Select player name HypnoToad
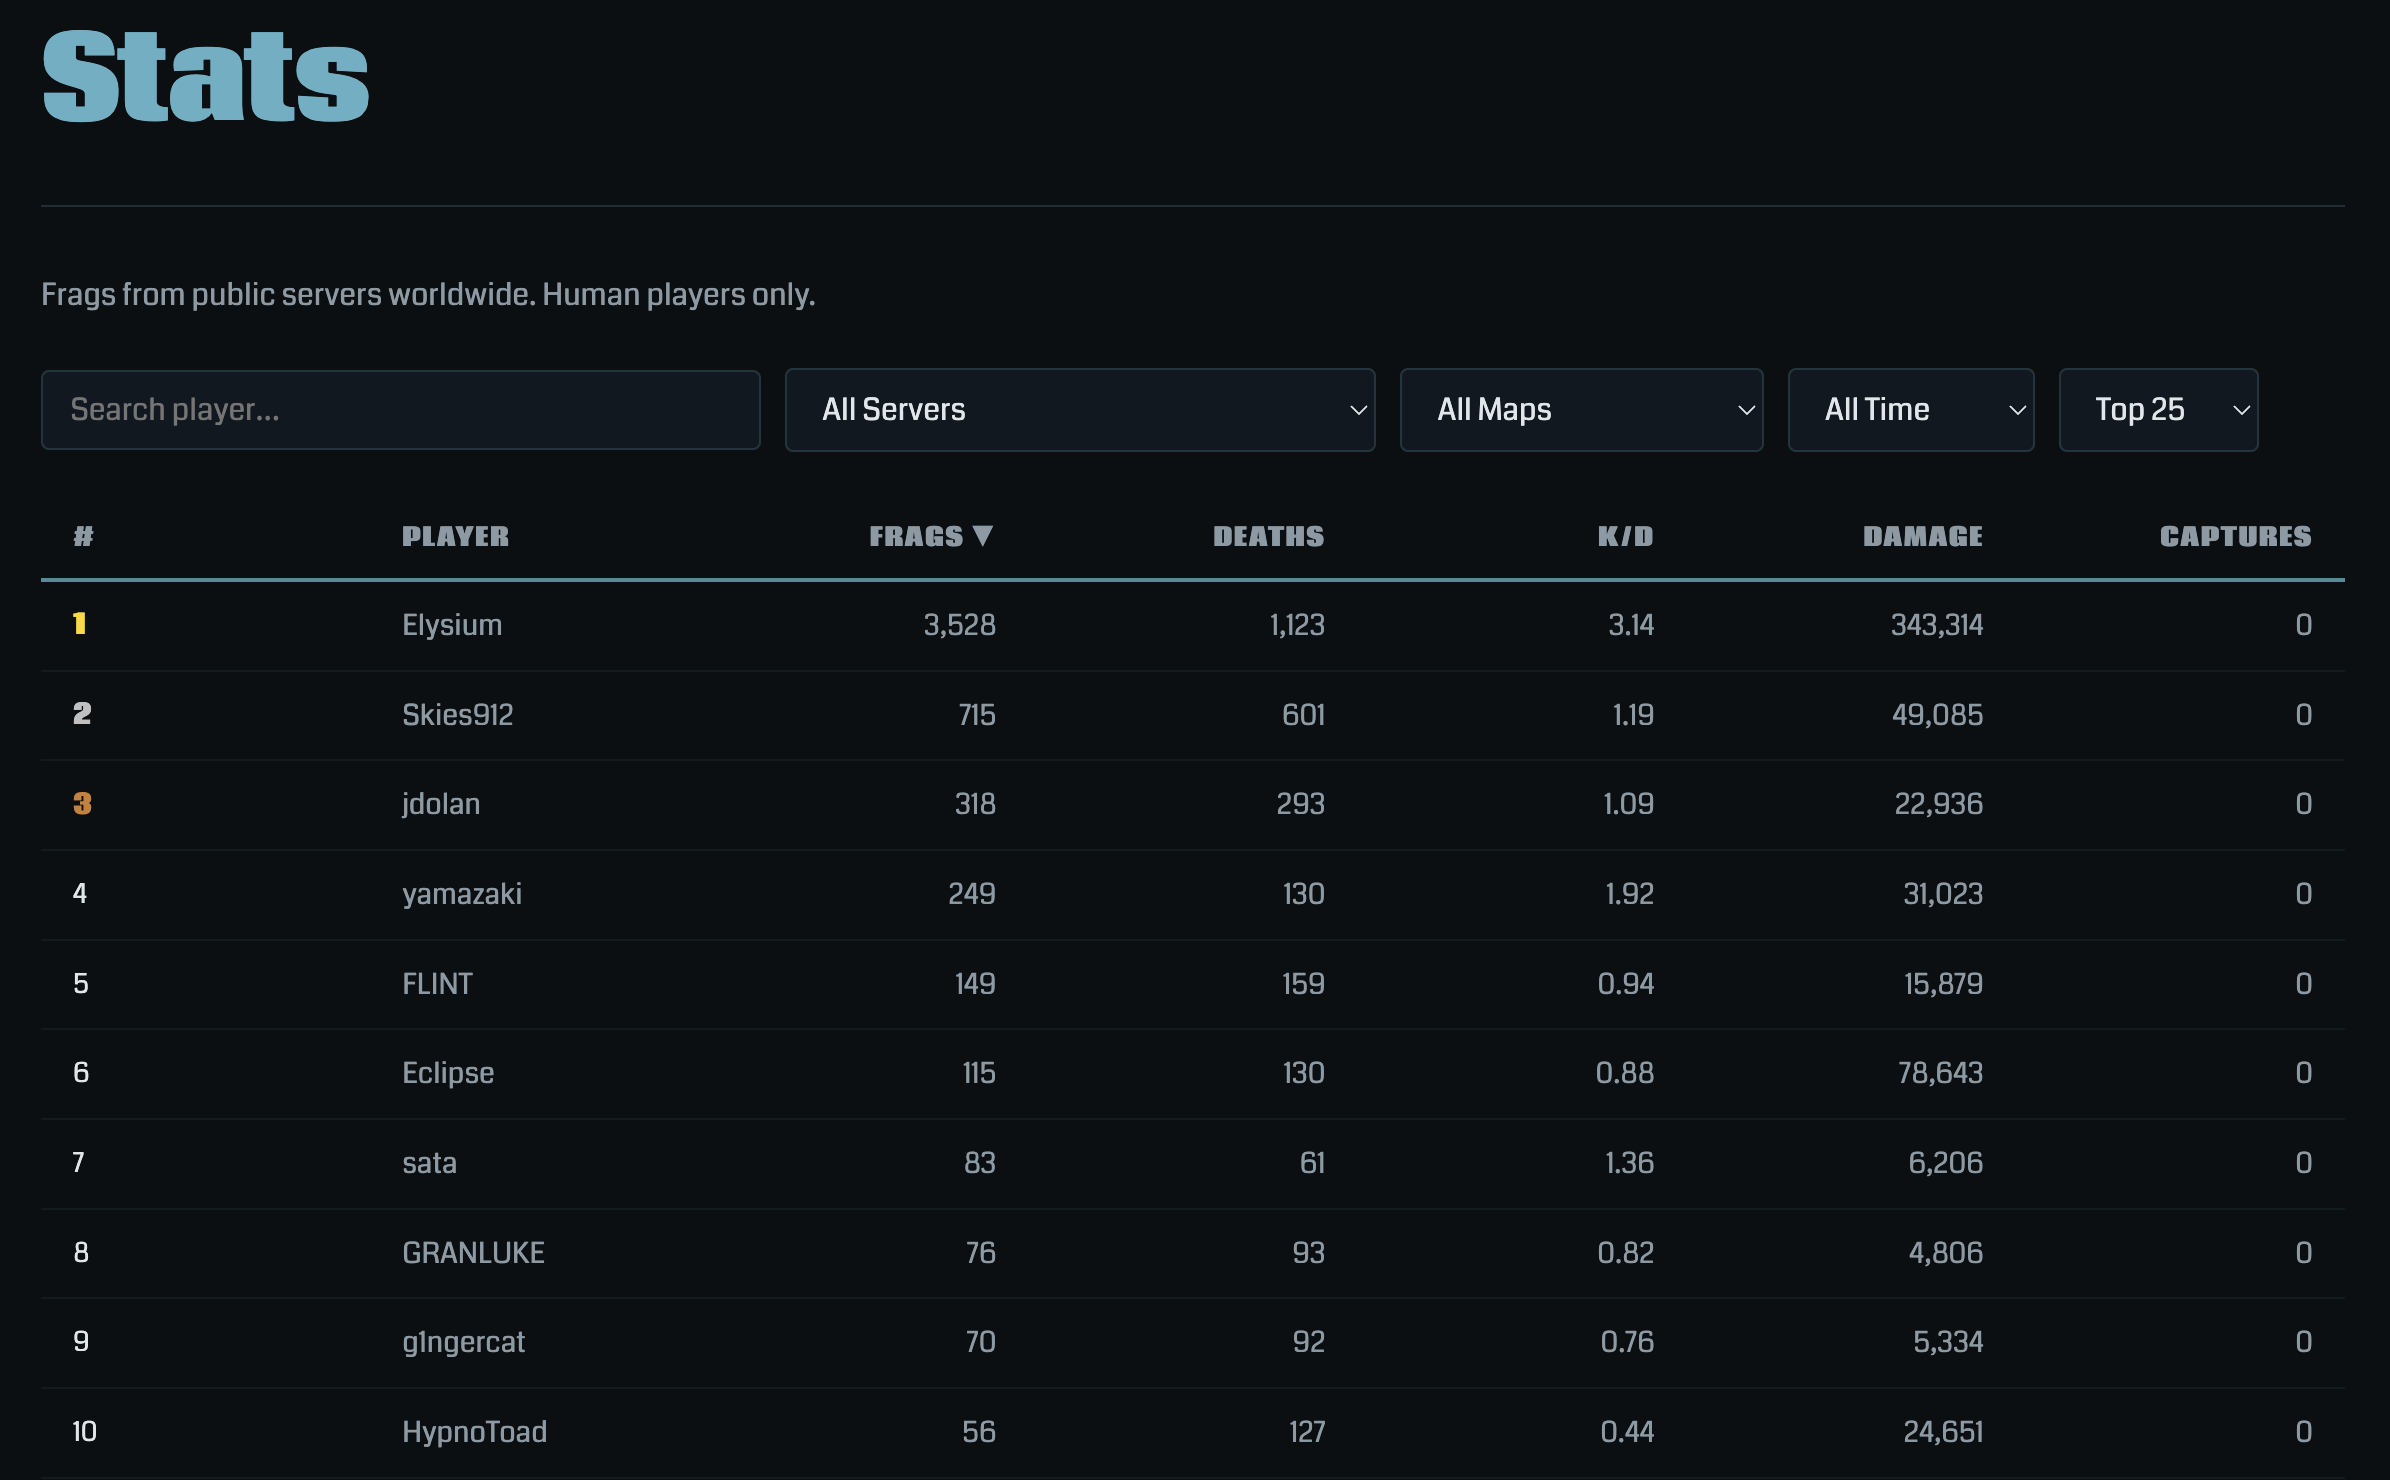Image resolution: width=2390 pixels, height=1480 pixels. click(474, 1432)
